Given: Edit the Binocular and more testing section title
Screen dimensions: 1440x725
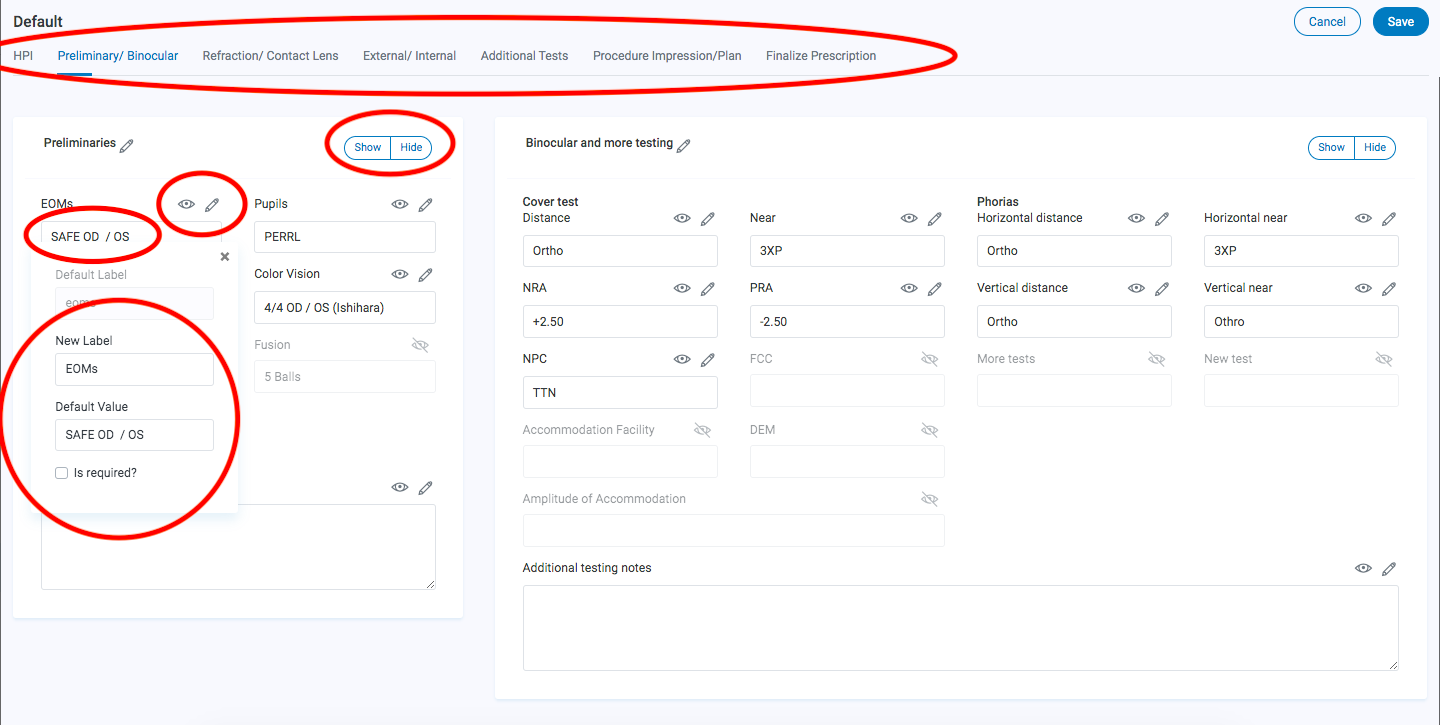Looking at the screenshot, I should point(684,145).
